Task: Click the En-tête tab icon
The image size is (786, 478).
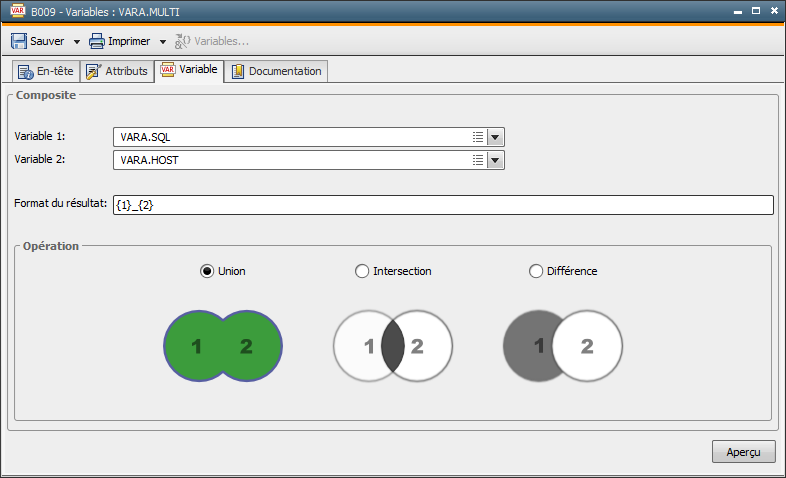Action: pos(26,72)
